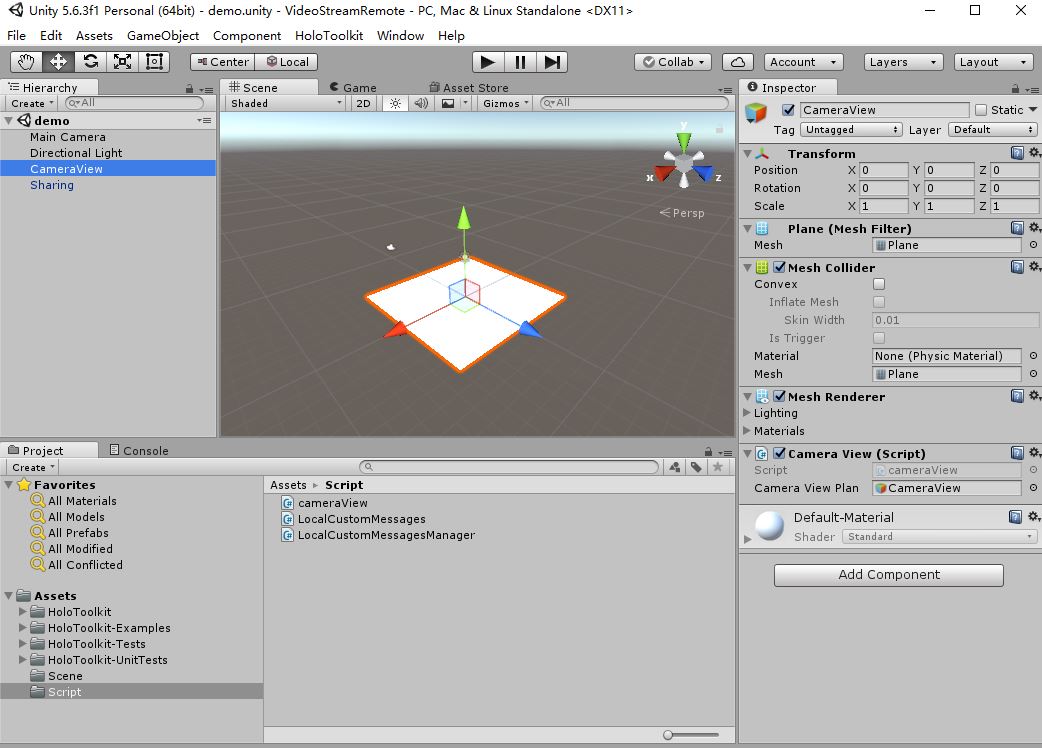Viewport: 1042px width, 748px height.
Task: Open the Layout dropdown
Action: click(993, 62)
